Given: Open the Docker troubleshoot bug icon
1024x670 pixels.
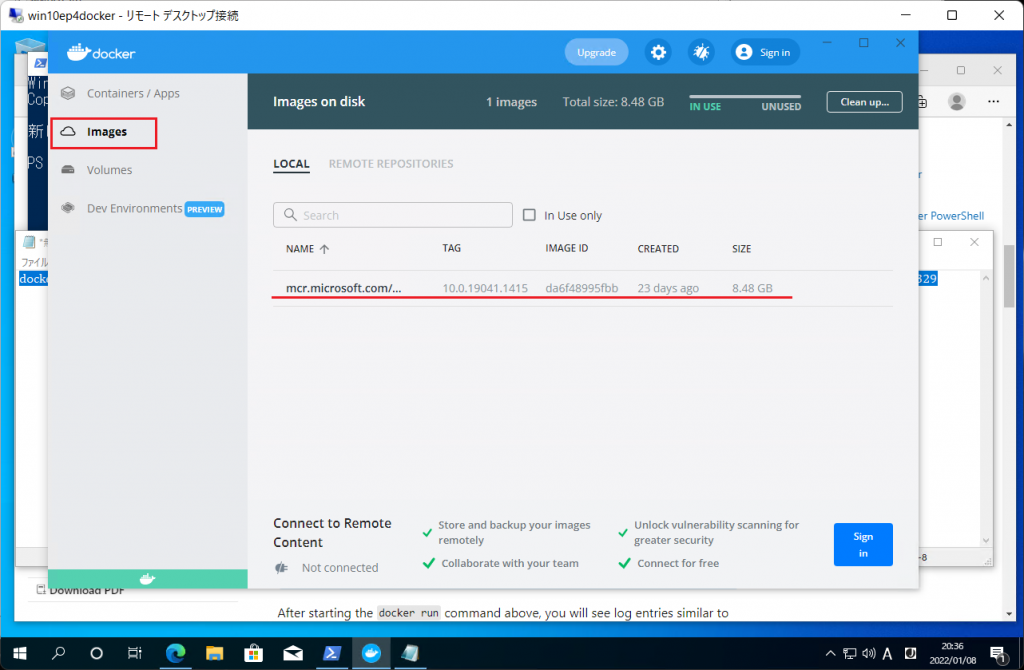Looking at the screenshot, I should [x=701, y=52].
